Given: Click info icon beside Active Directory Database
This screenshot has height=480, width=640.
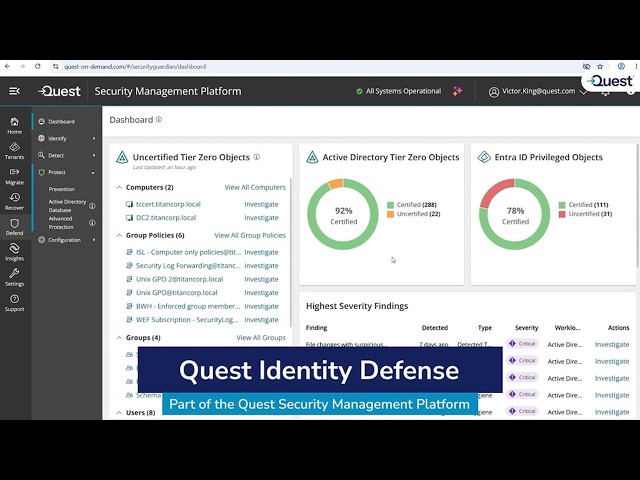Looking at the screenshot, I should click(92, 206).
